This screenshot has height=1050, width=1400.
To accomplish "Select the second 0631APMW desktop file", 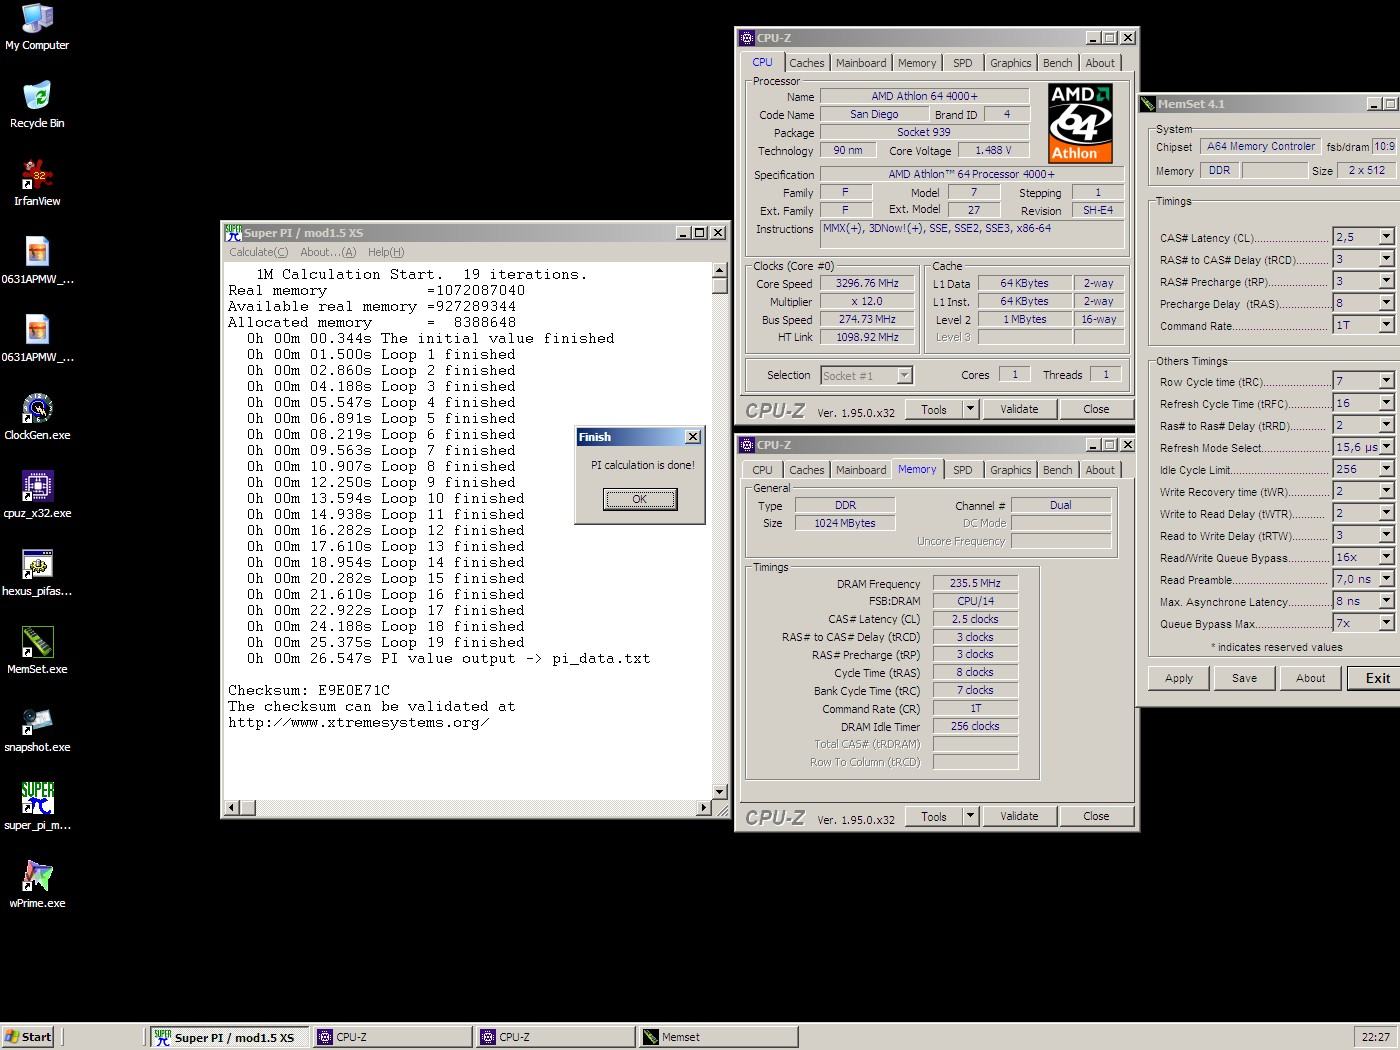I will click(x=37, y=339).
